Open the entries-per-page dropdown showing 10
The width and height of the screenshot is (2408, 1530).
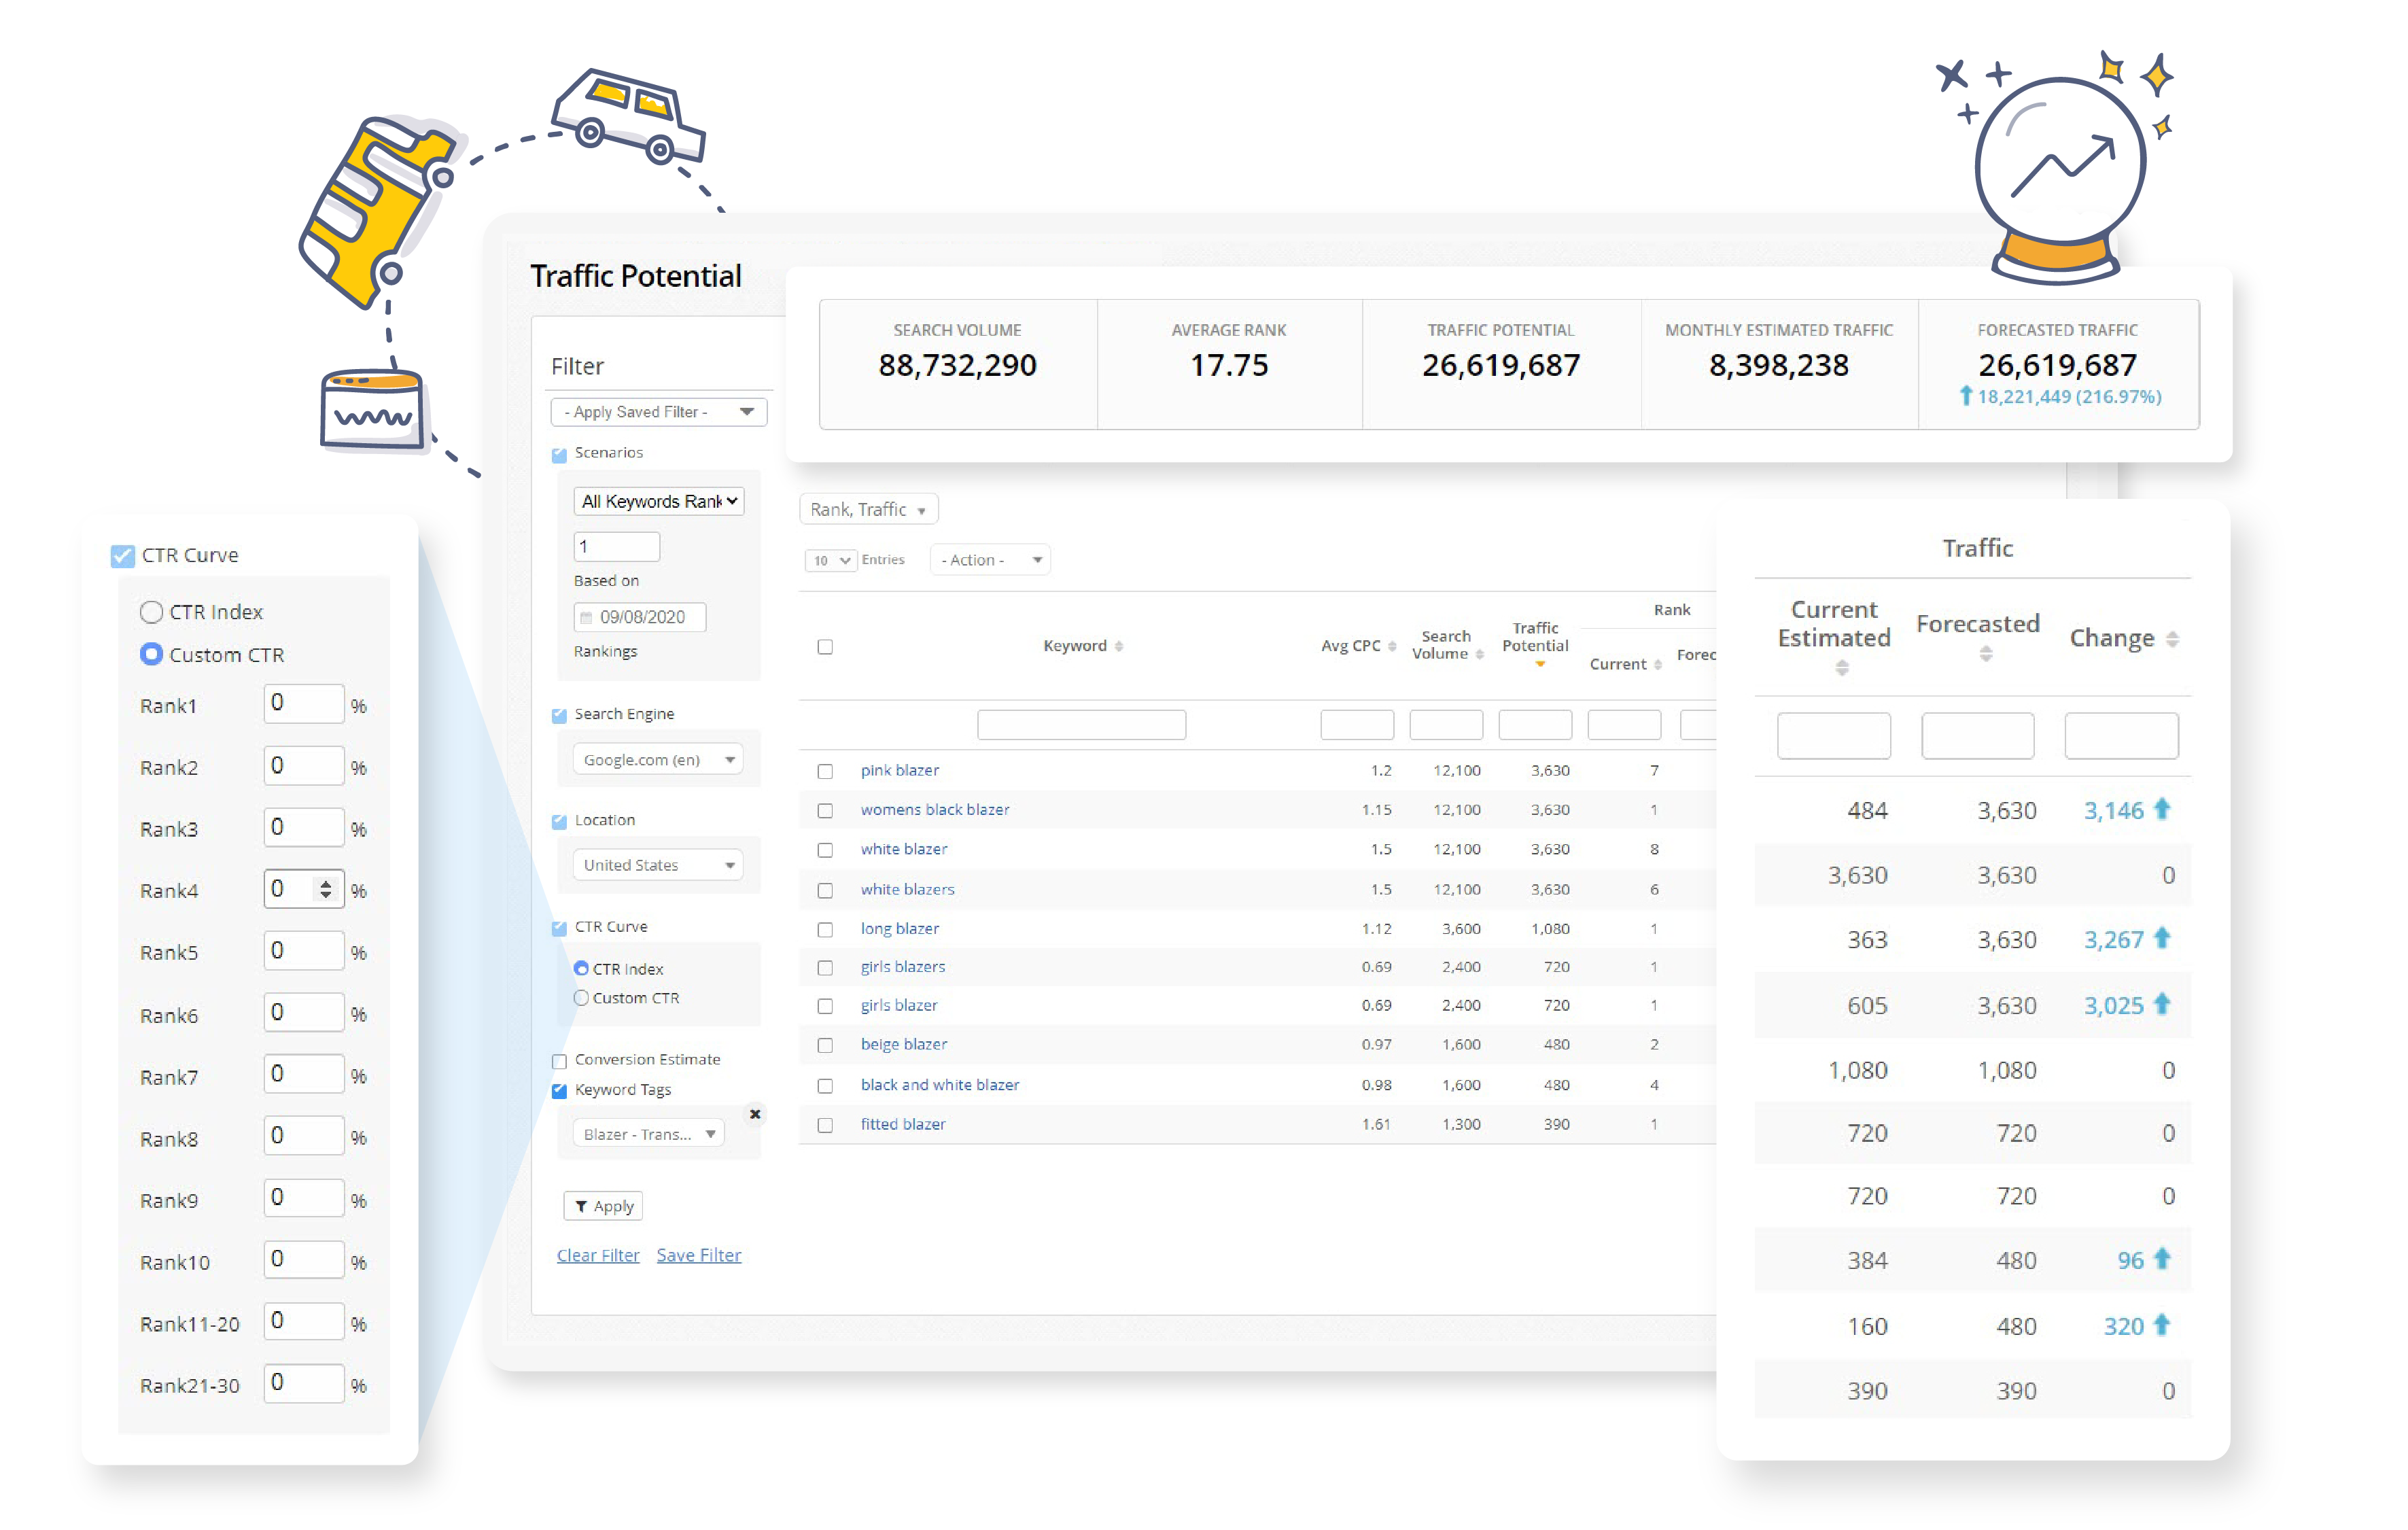(x=830, y=560)
